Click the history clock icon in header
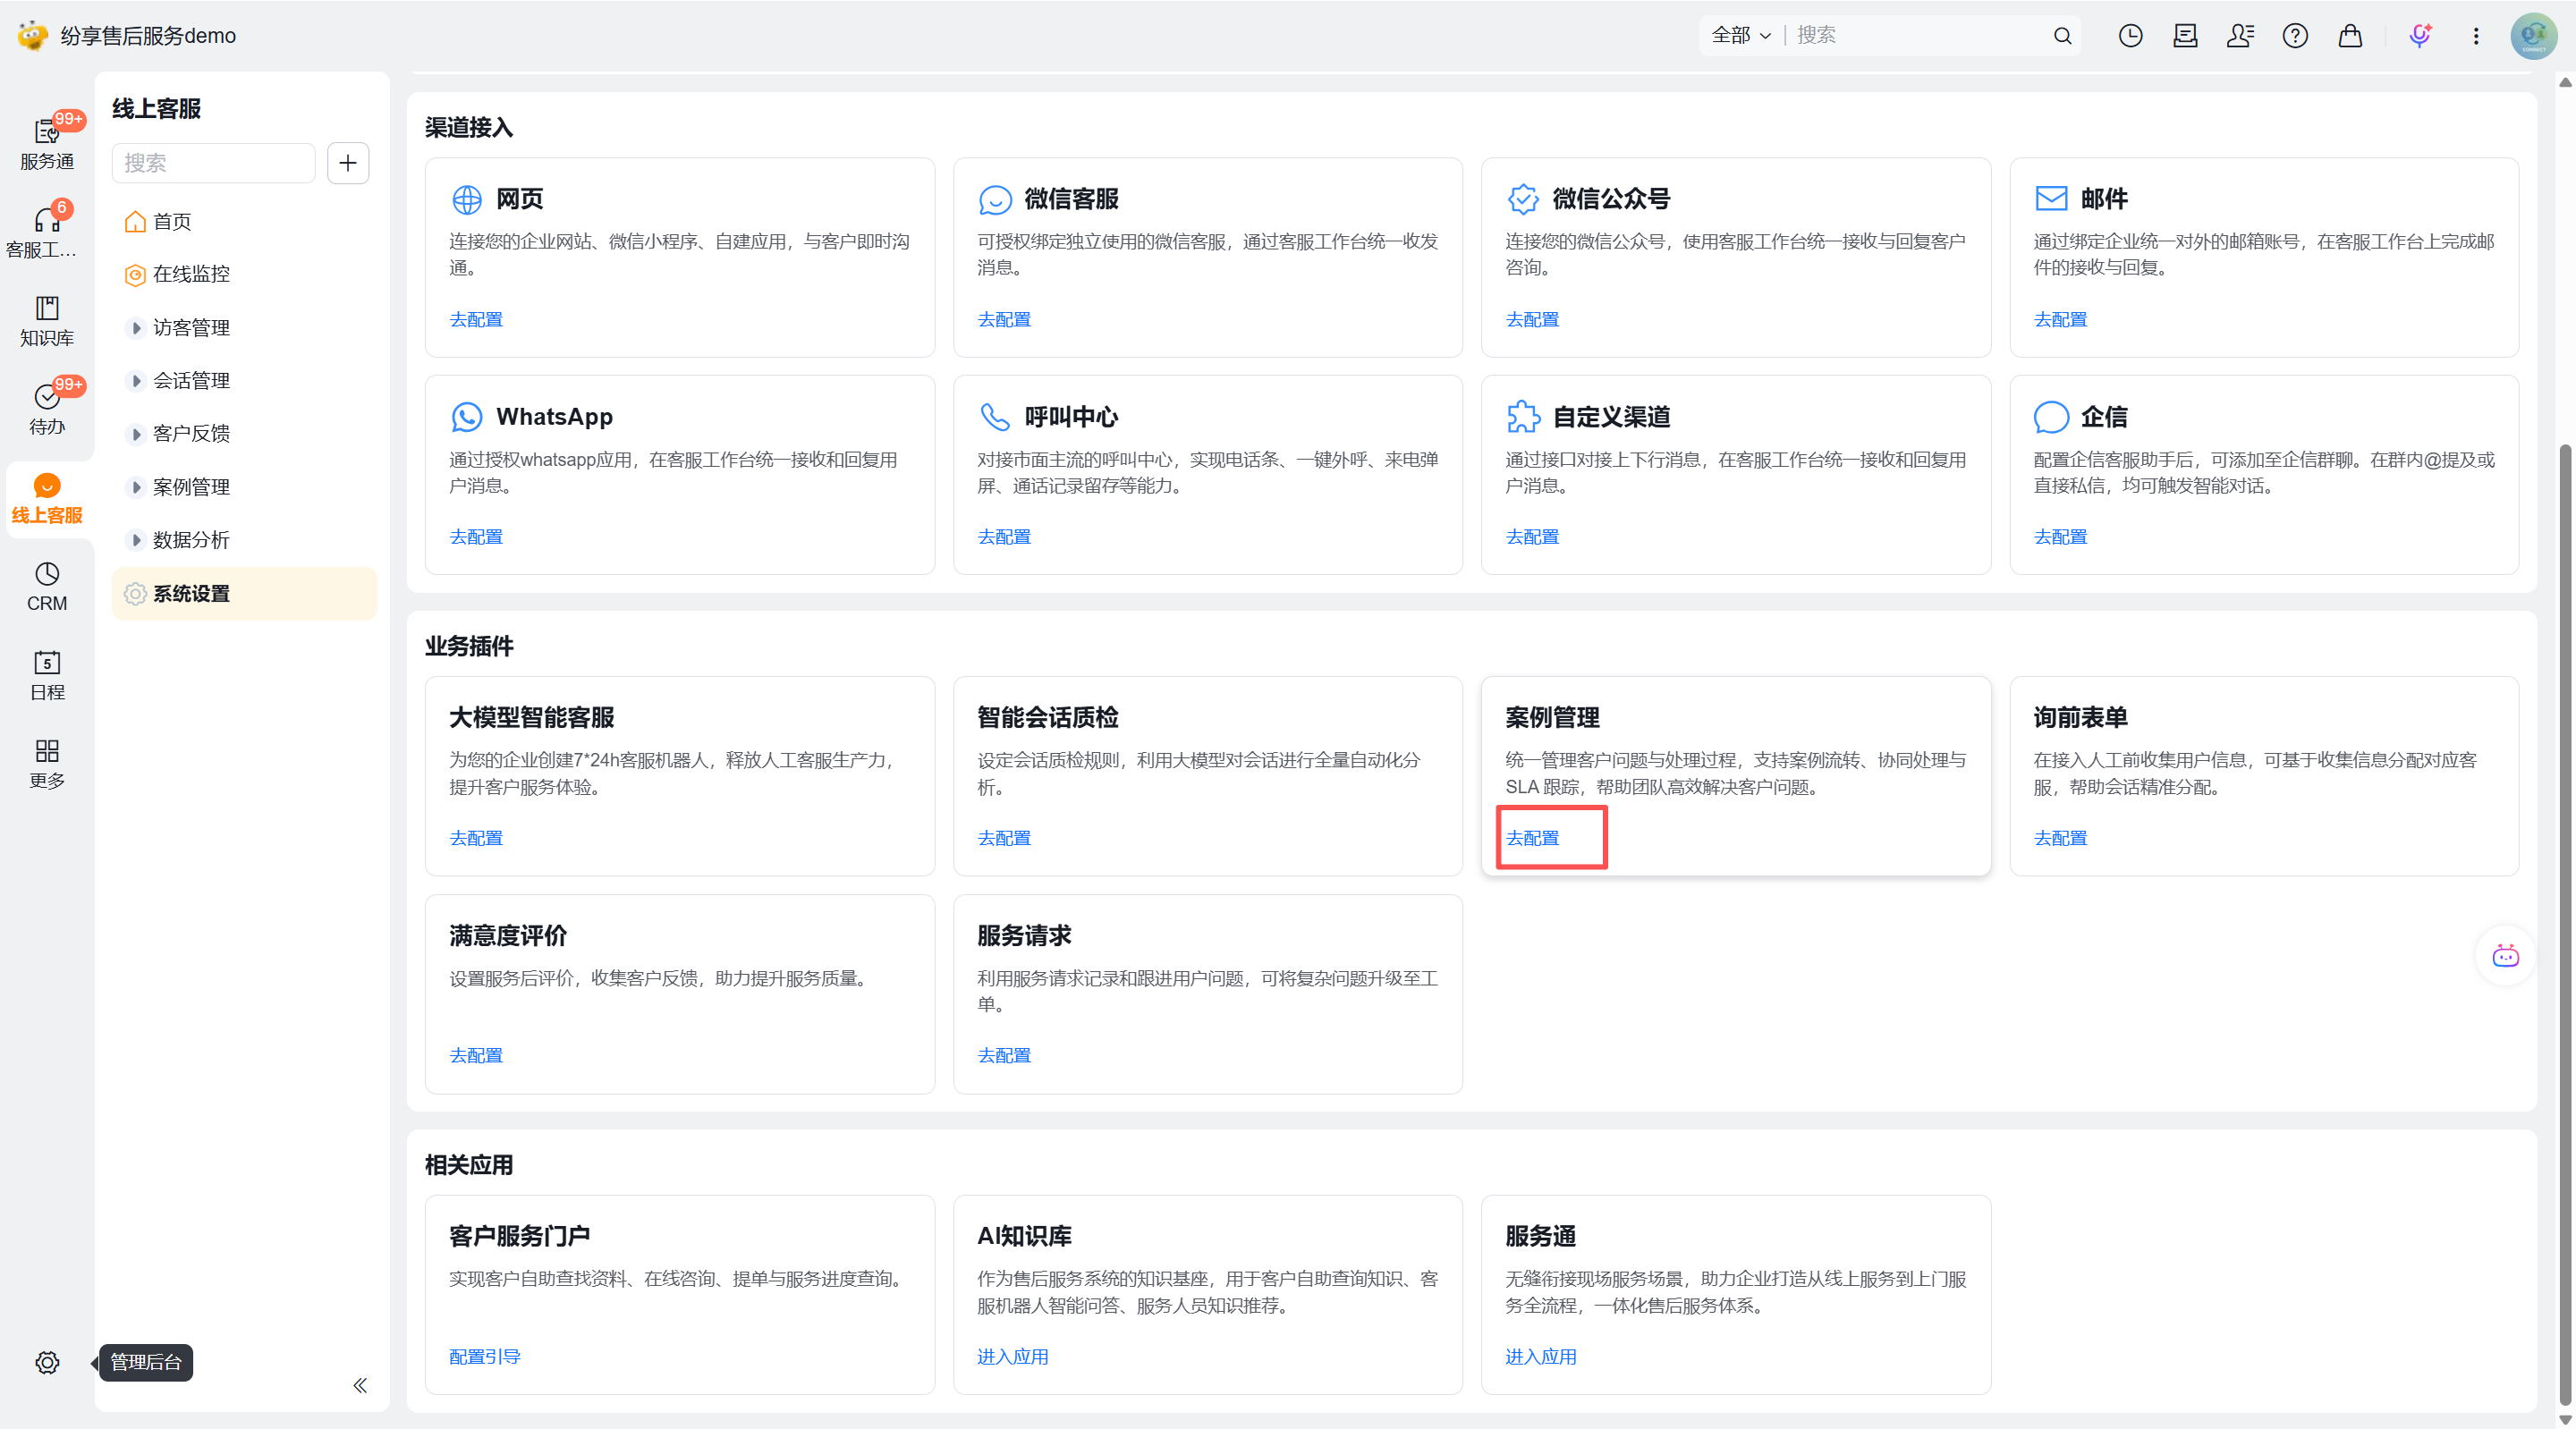The height and width of the screenshot is (1429, 2576). tap(2130, 36)
